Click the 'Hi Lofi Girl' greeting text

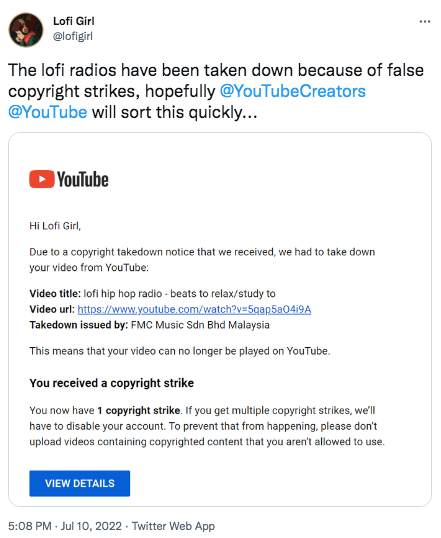[x=55, y=226]
